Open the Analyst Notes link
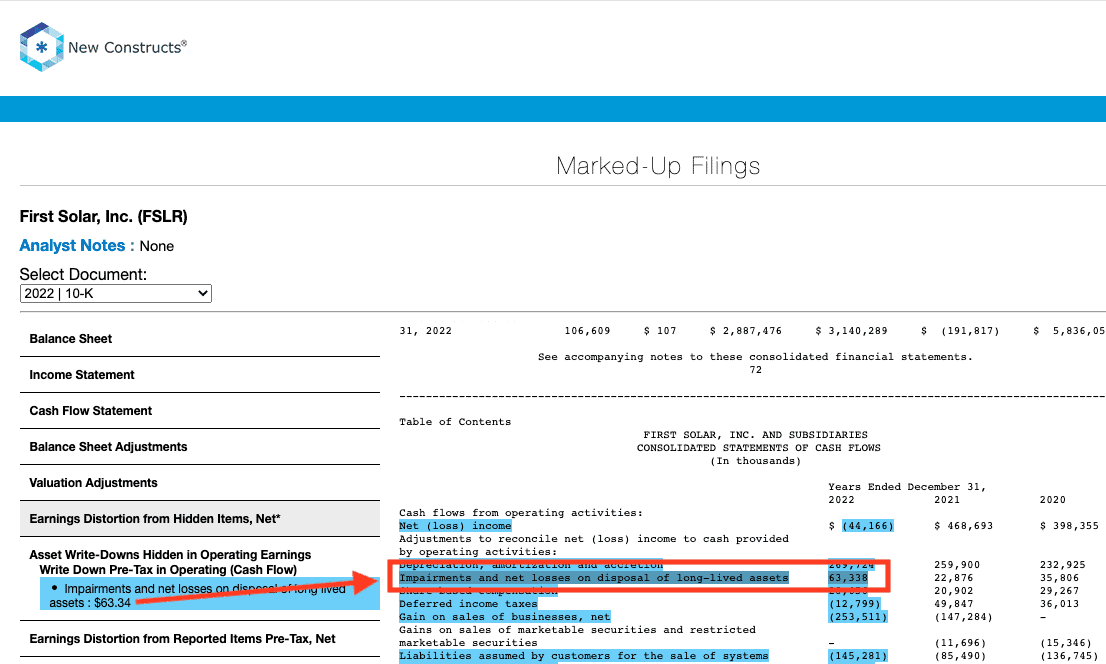 (77, 246)
